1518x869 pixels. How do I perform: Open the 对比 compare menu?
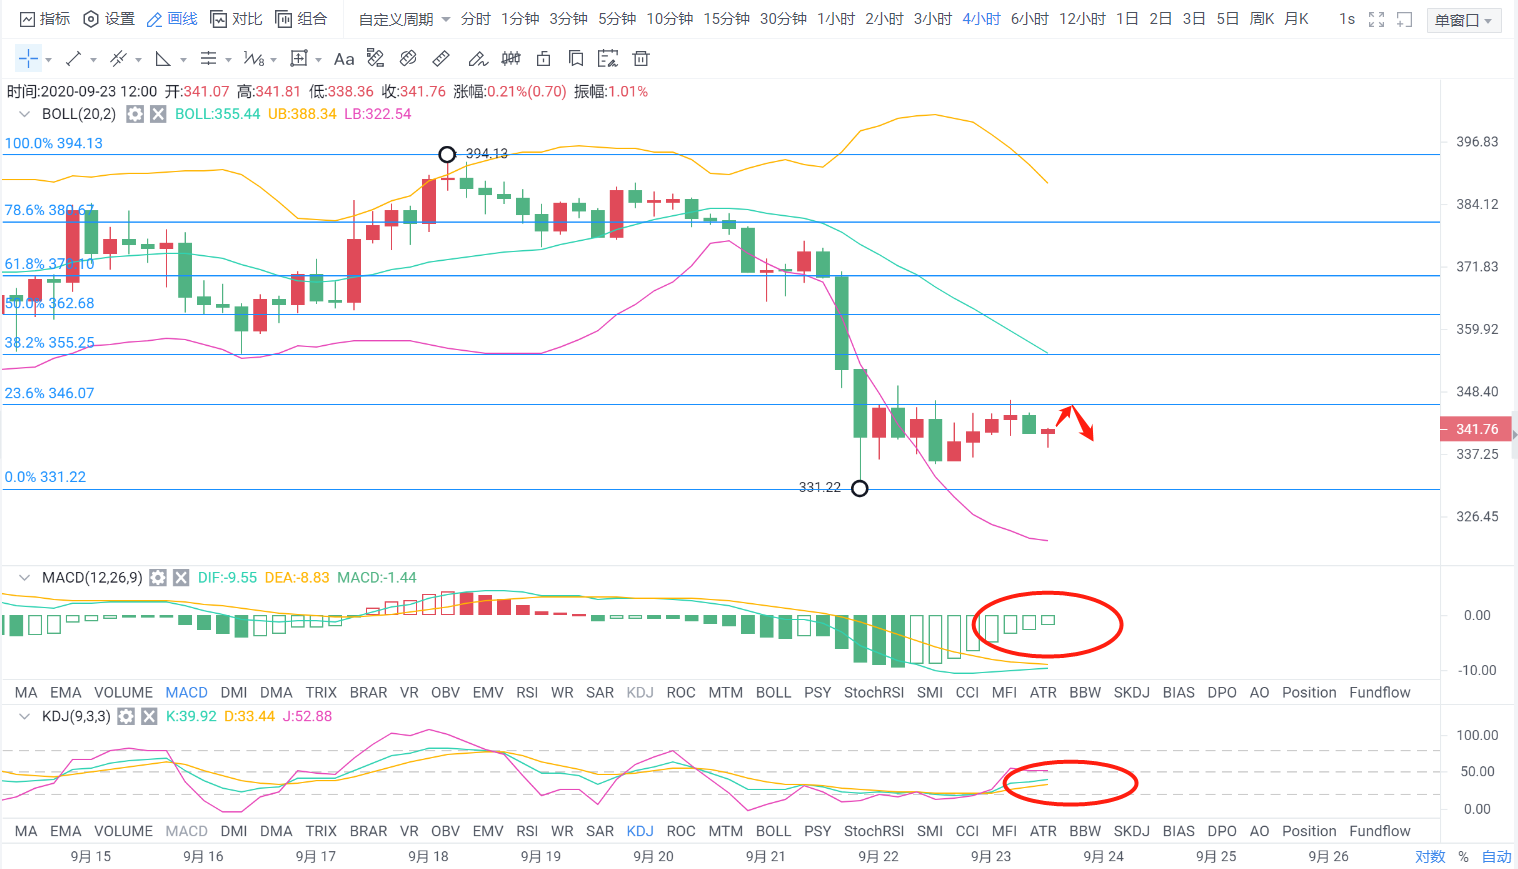coord(237,20)
